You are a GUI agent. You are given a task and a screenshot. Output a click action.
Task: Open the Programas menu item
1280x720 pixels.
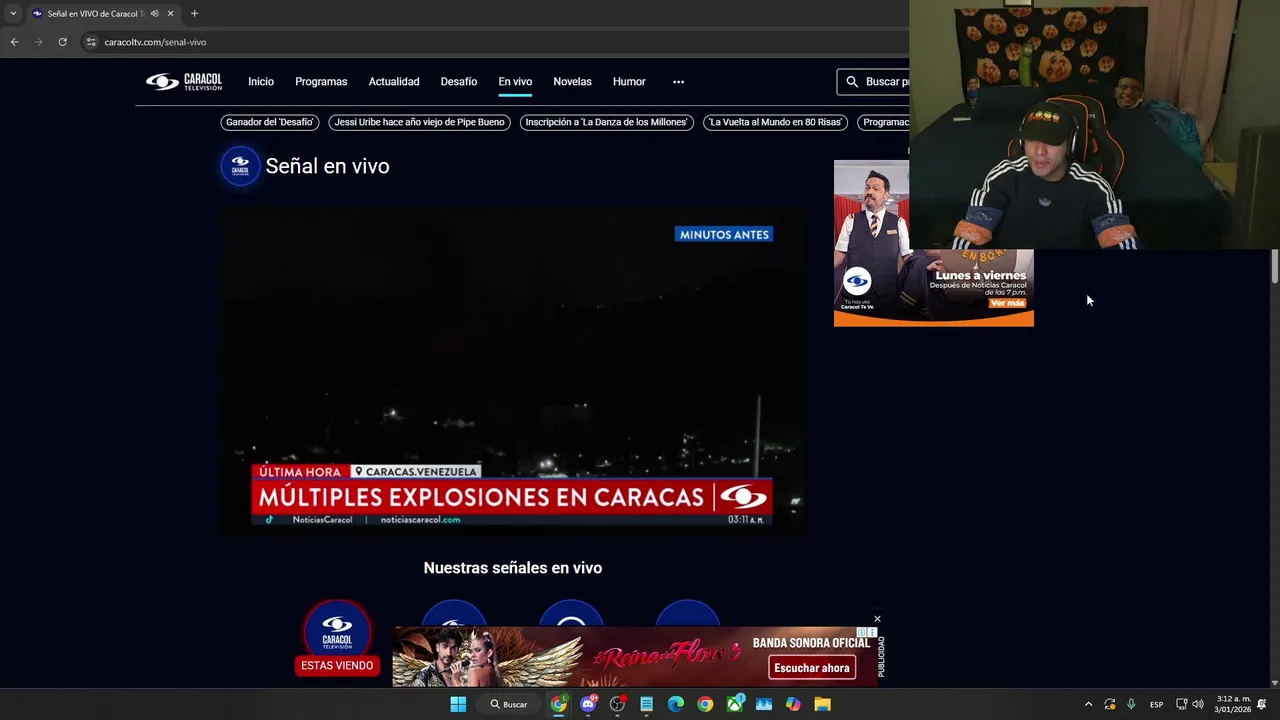(321, 82)
